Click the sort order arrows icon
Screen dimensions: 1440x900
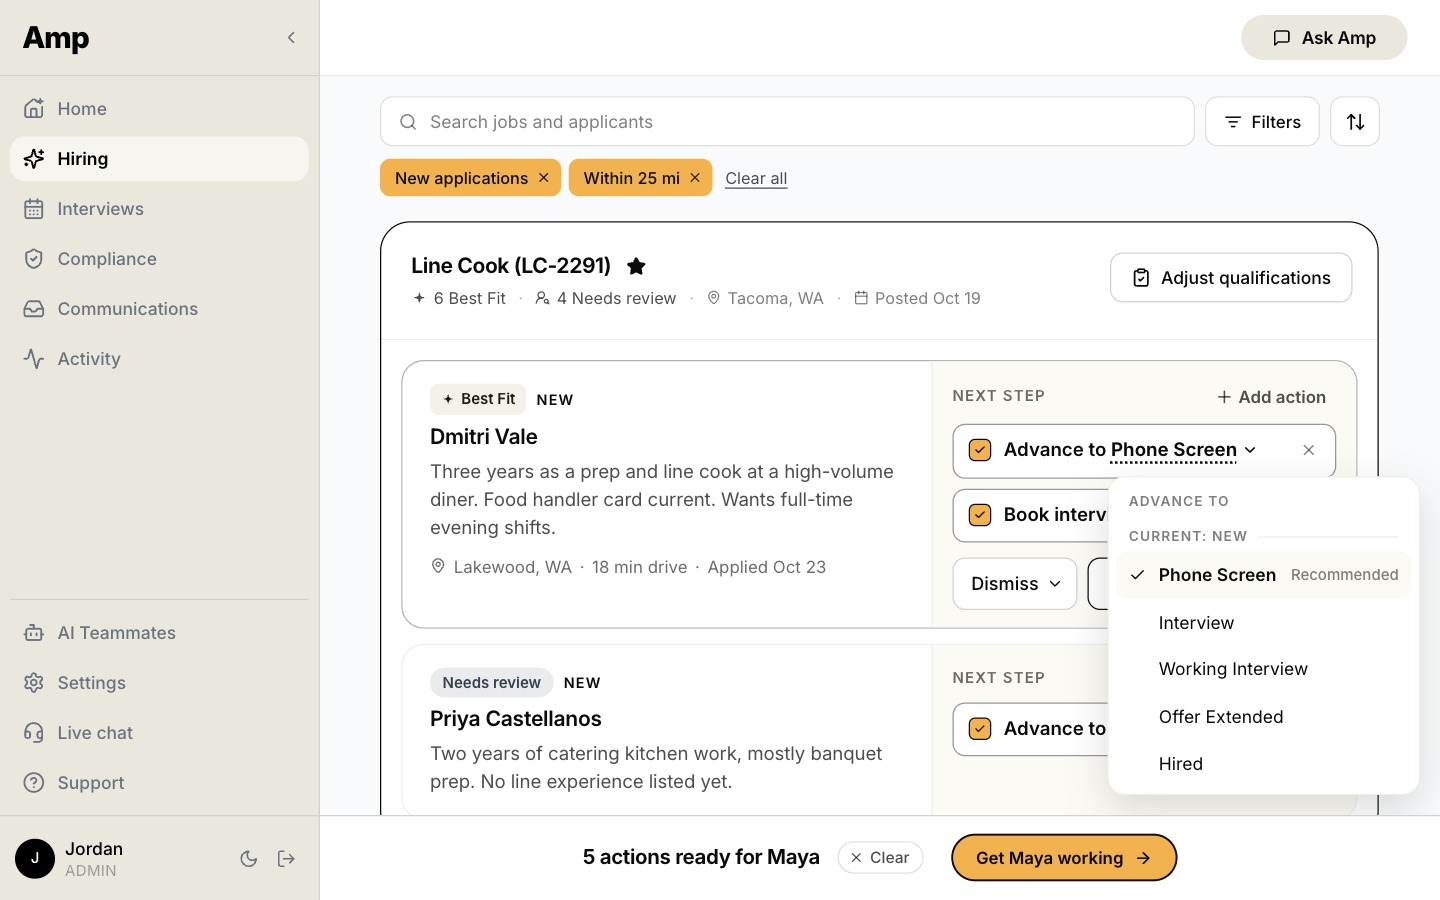[1355, 122]
